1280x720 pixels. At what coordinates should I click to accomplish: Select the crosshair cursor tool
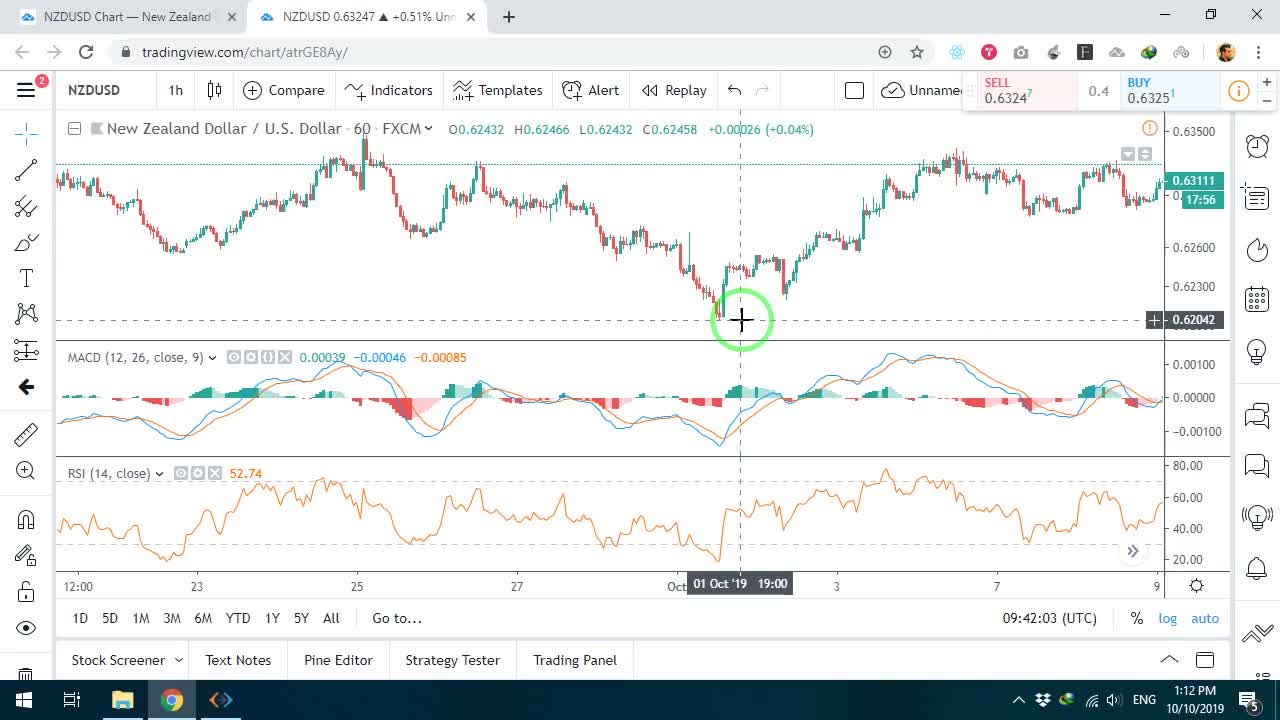26,133
